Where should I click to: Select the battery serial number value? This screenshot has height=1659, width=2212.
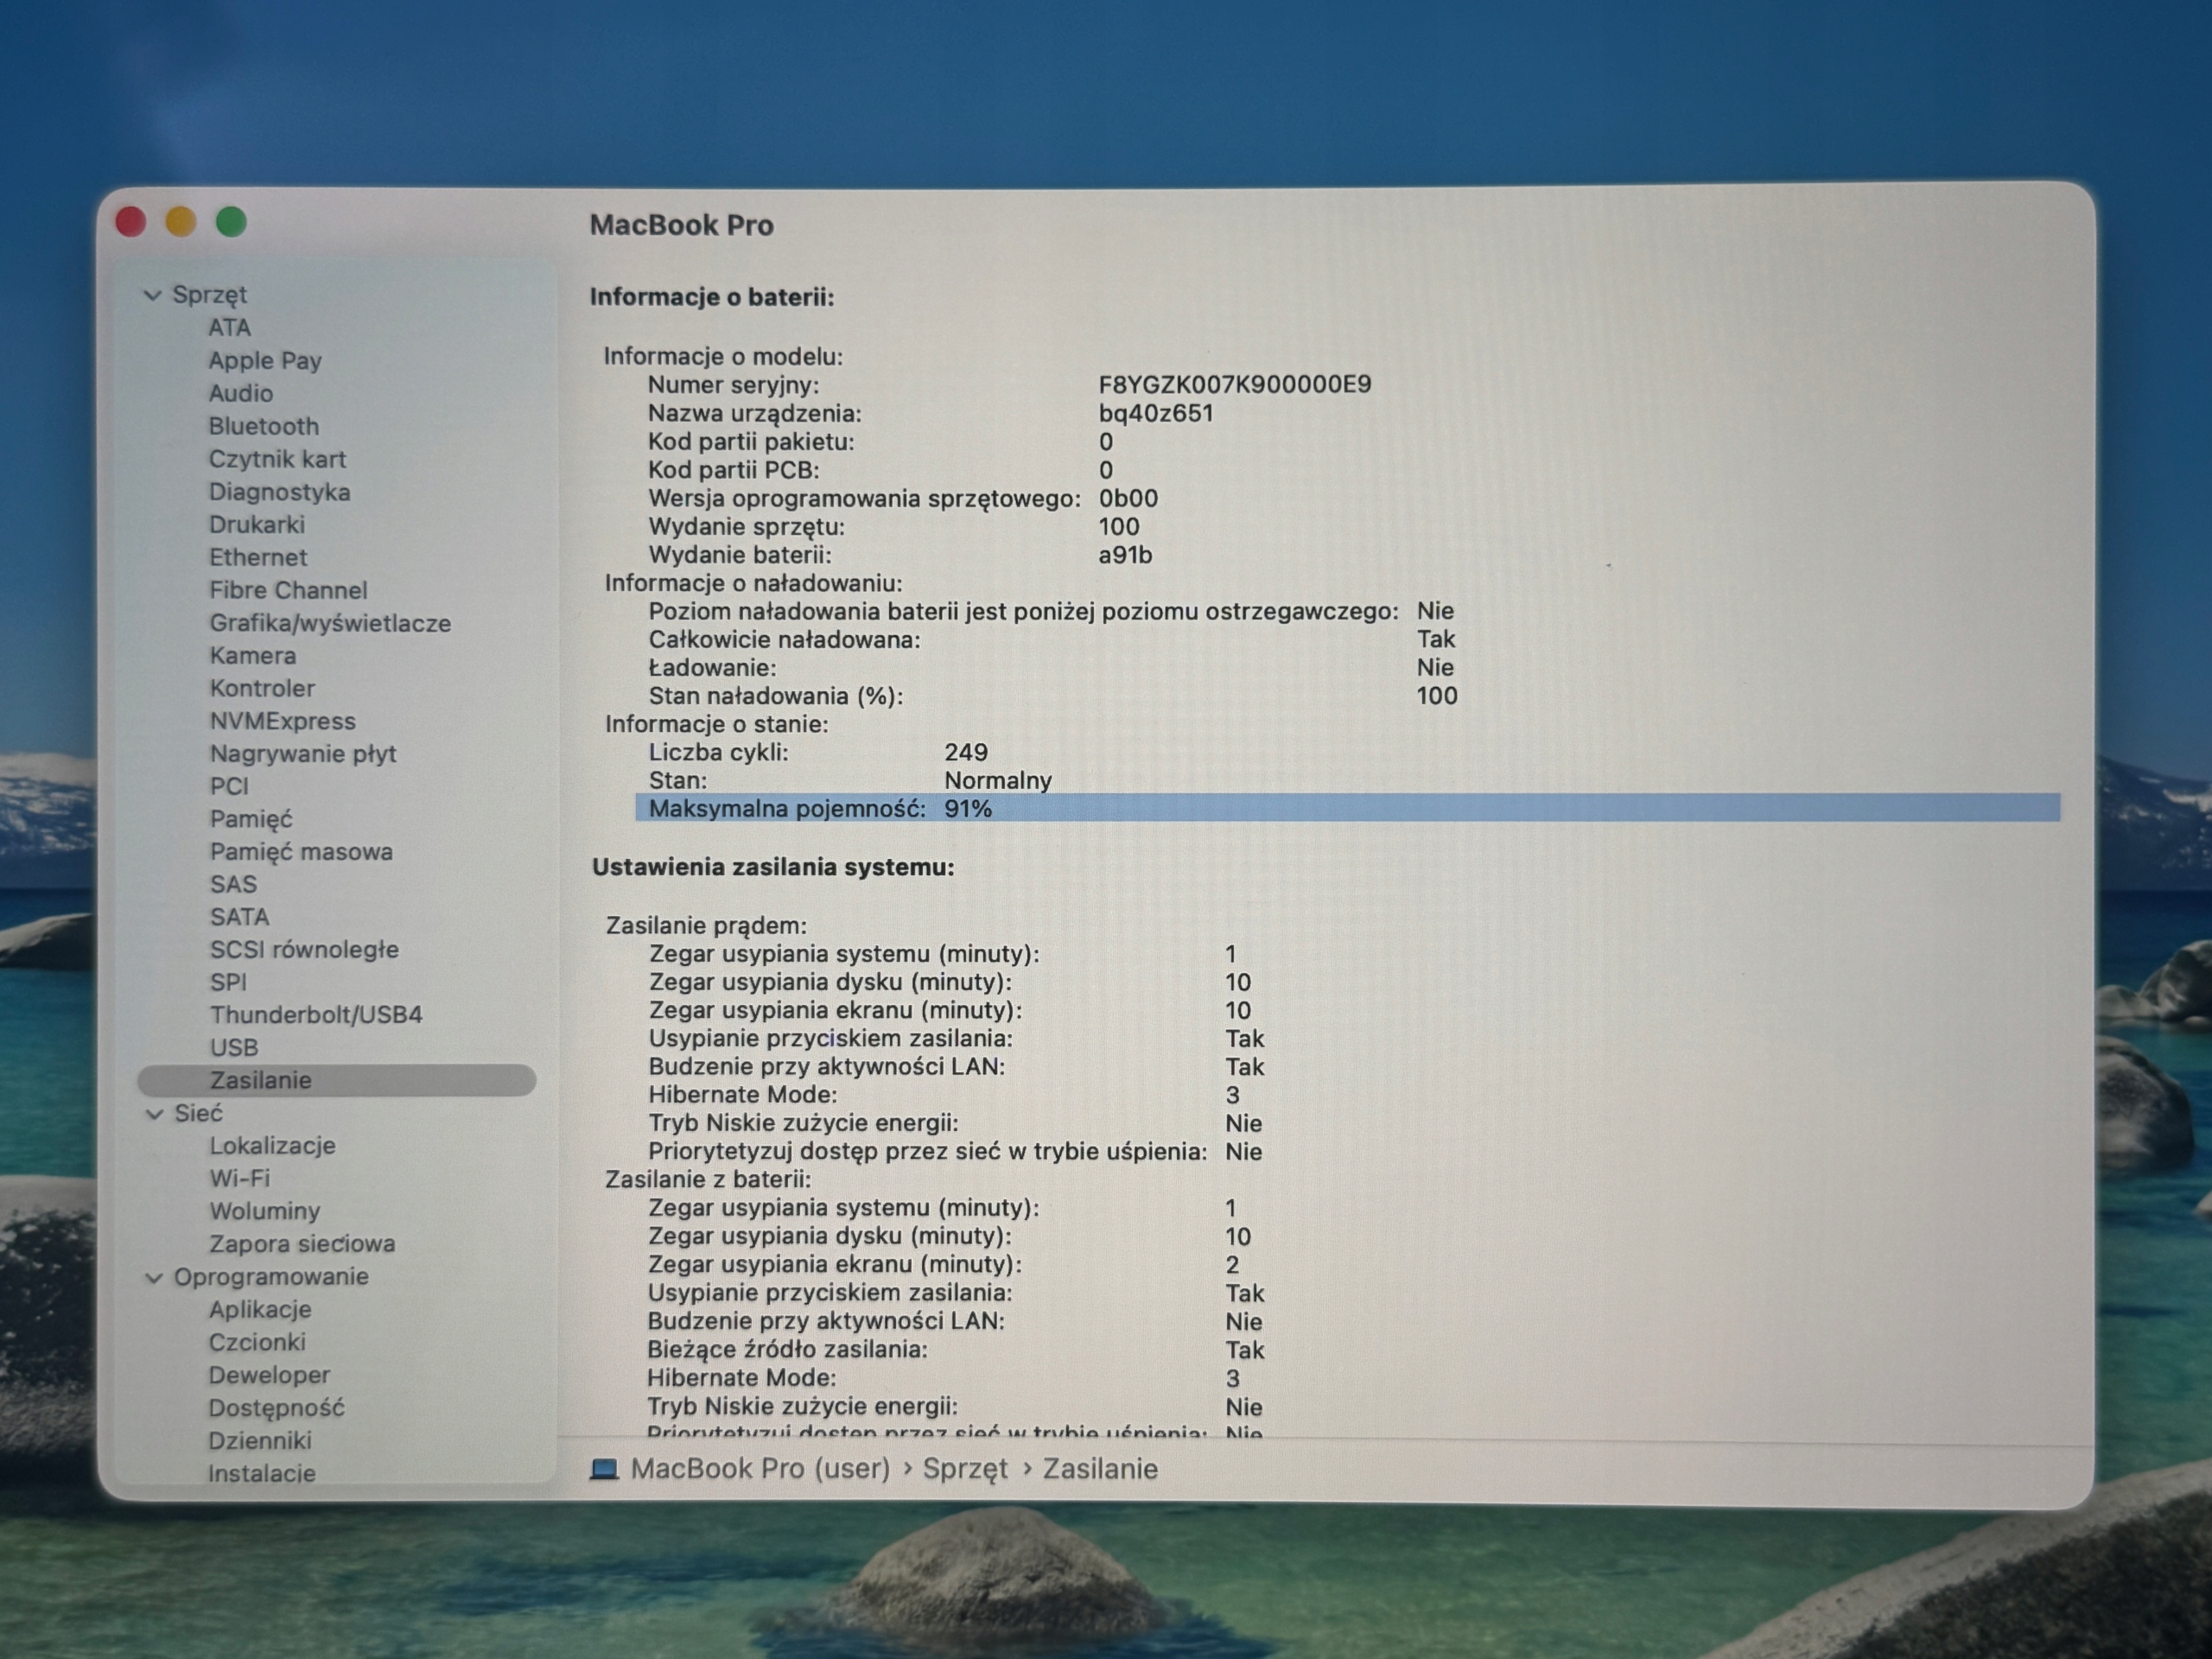1235,385
